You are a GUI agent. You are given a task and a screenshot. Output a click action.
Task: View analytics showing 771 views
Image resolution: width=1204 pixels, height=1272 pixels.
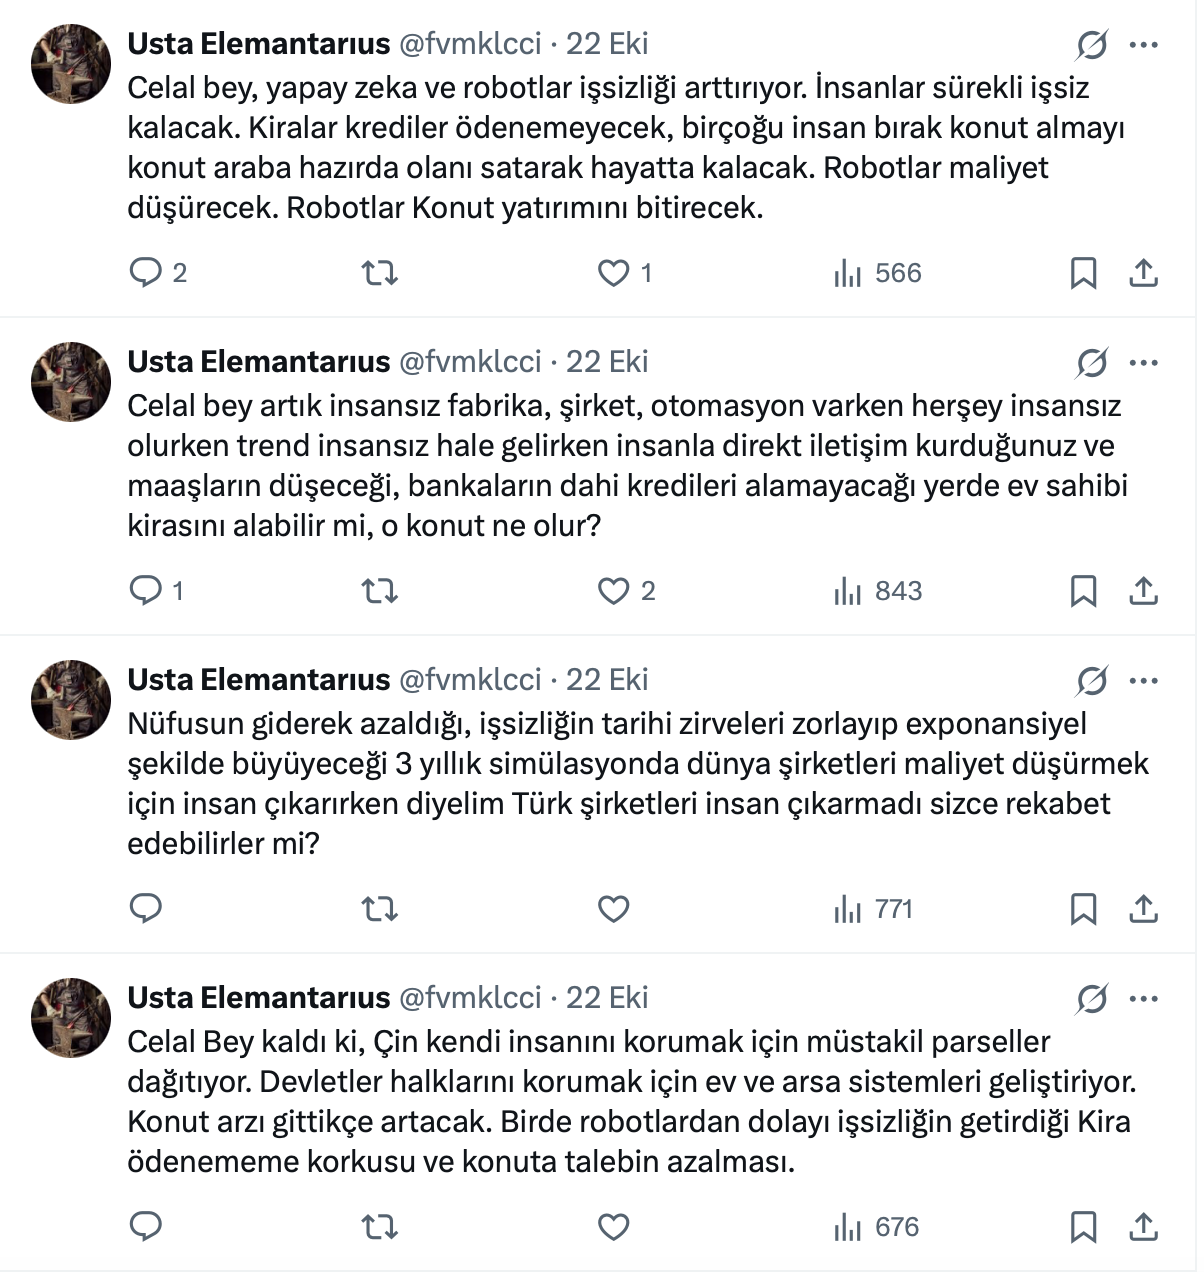[873, 909]
